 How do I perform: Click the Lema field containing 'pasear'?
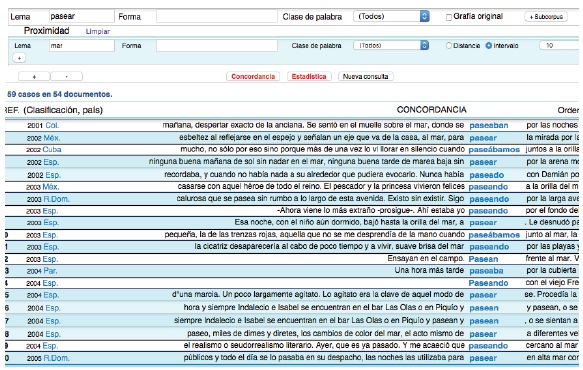[81, 16]
